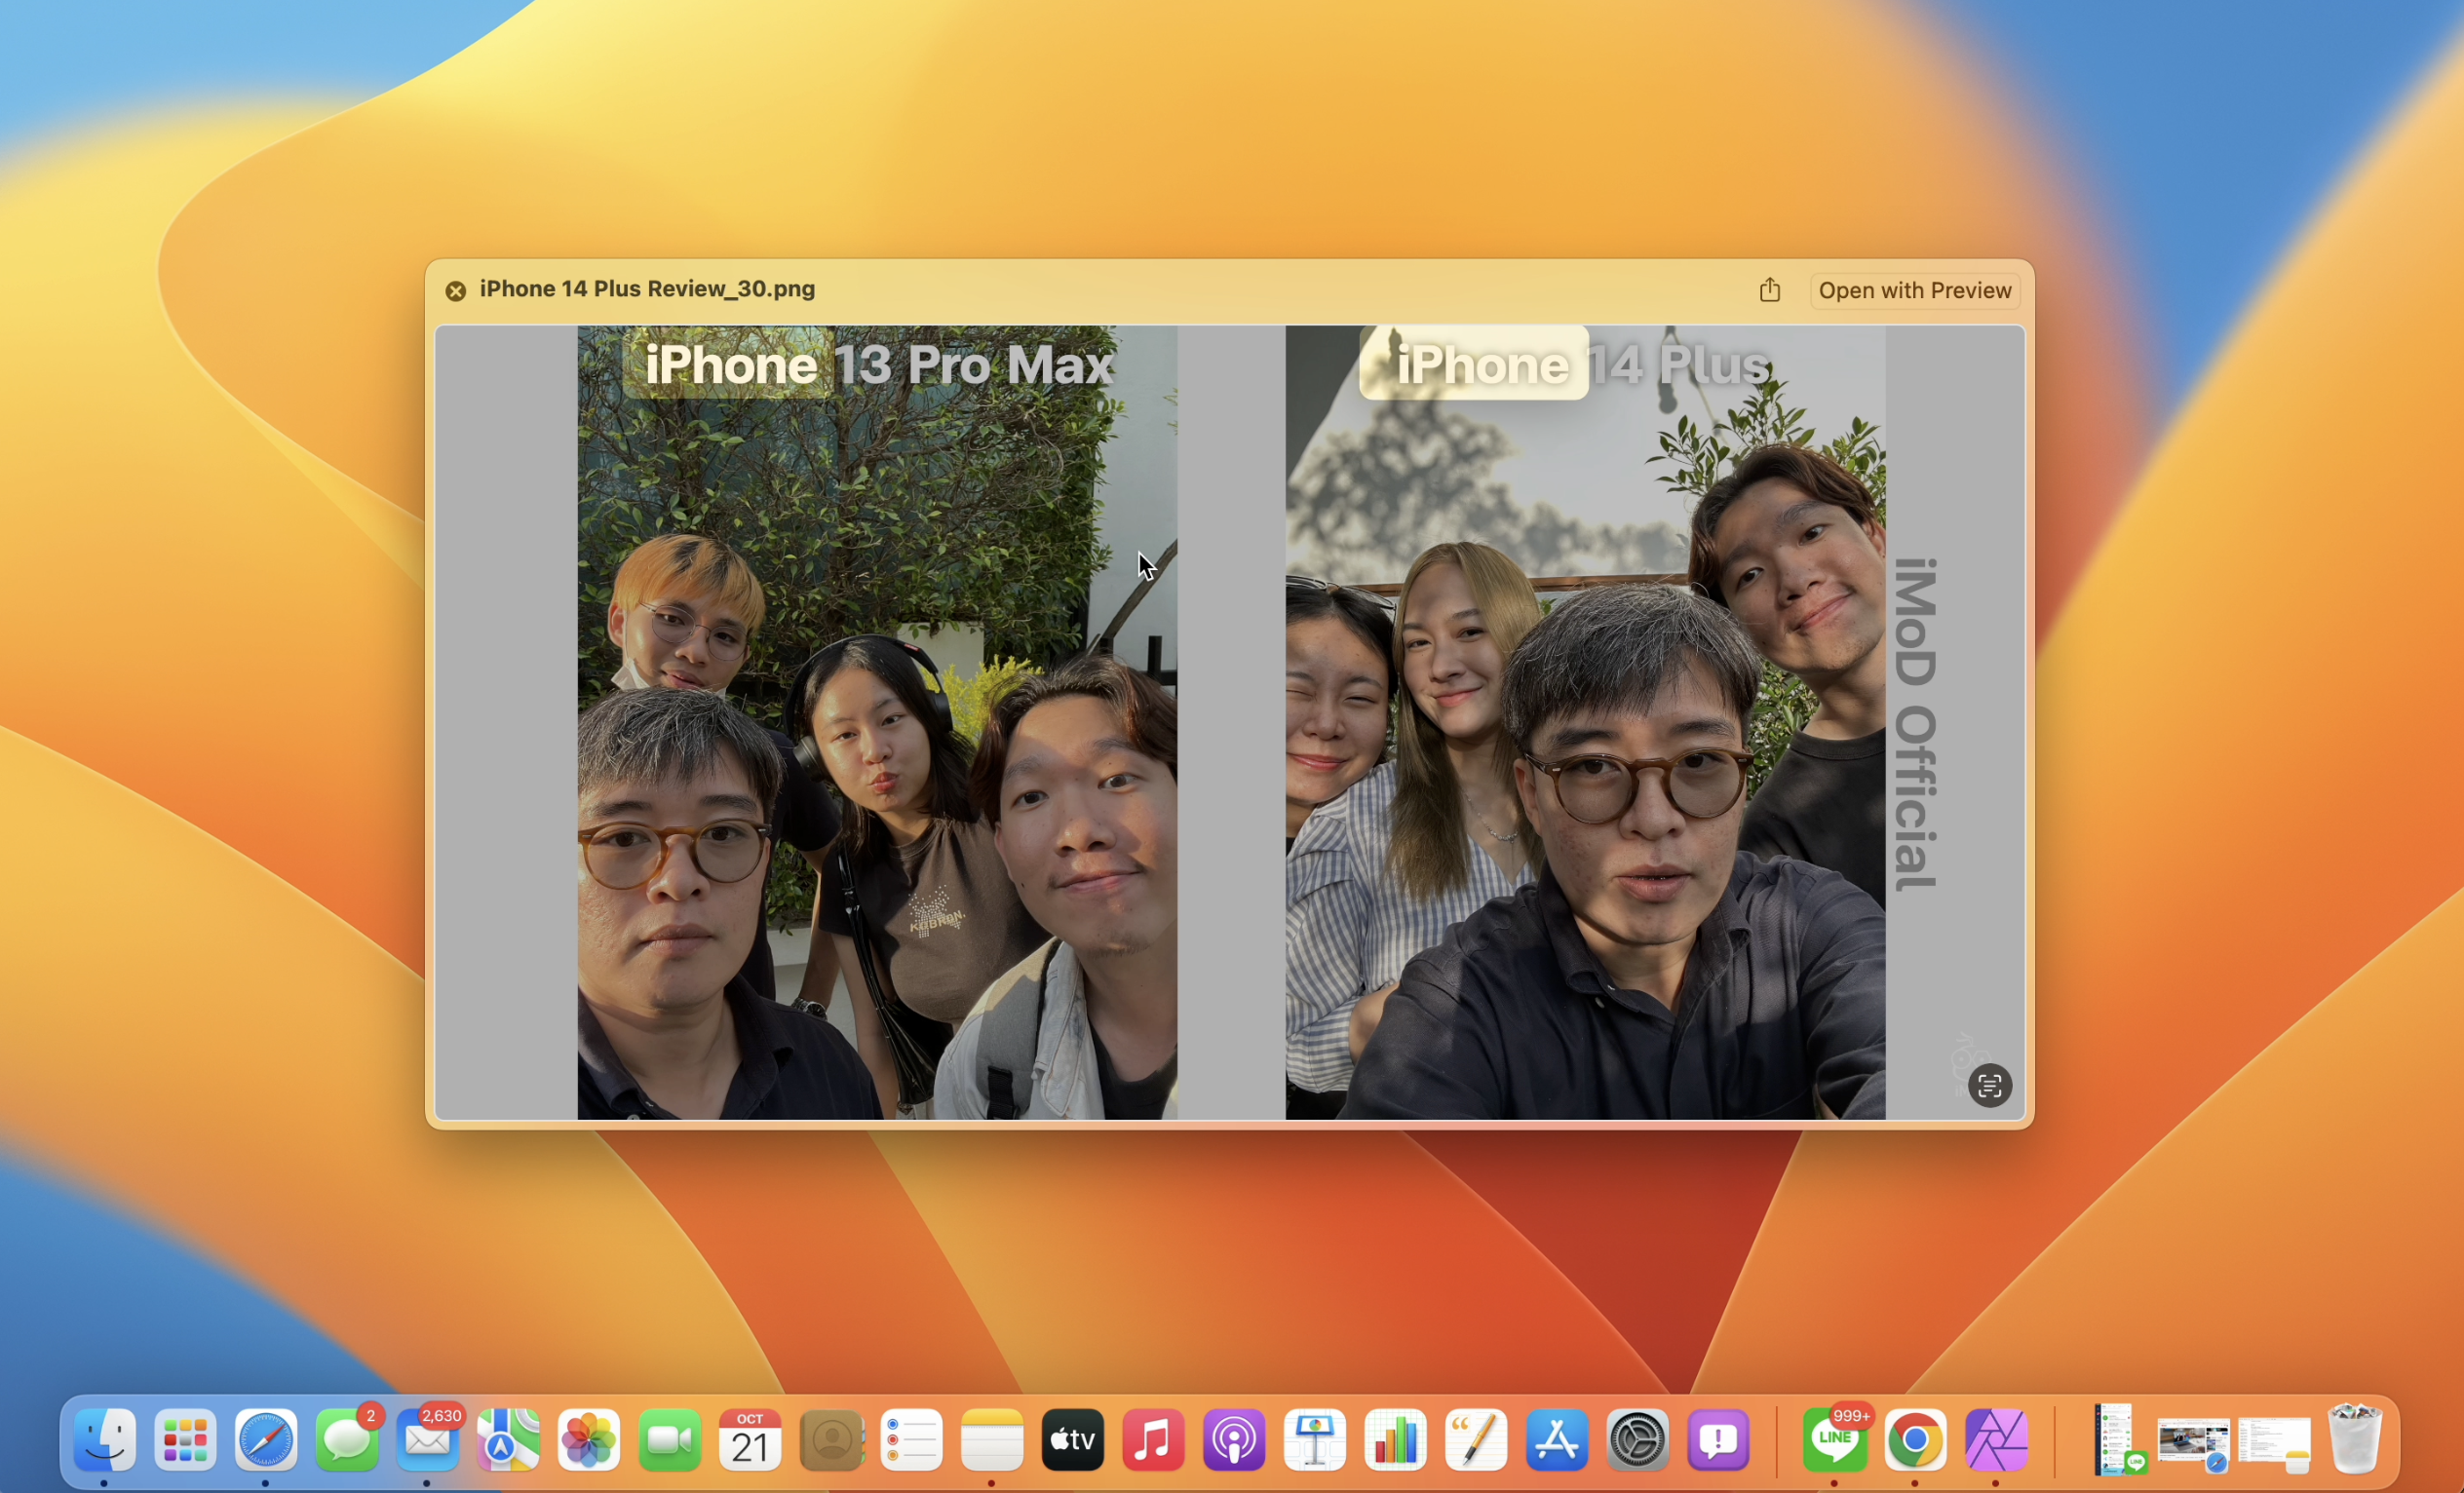
Task: Open Messages app with 2 badge
Action: tap(347, 1440)
